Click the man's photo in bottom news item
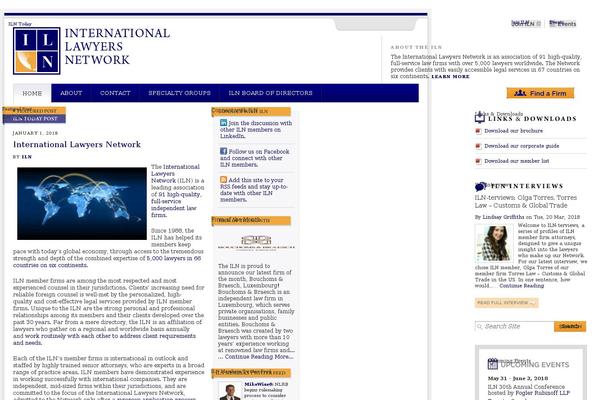Screen dimensions: 600x400 point(230,391)
